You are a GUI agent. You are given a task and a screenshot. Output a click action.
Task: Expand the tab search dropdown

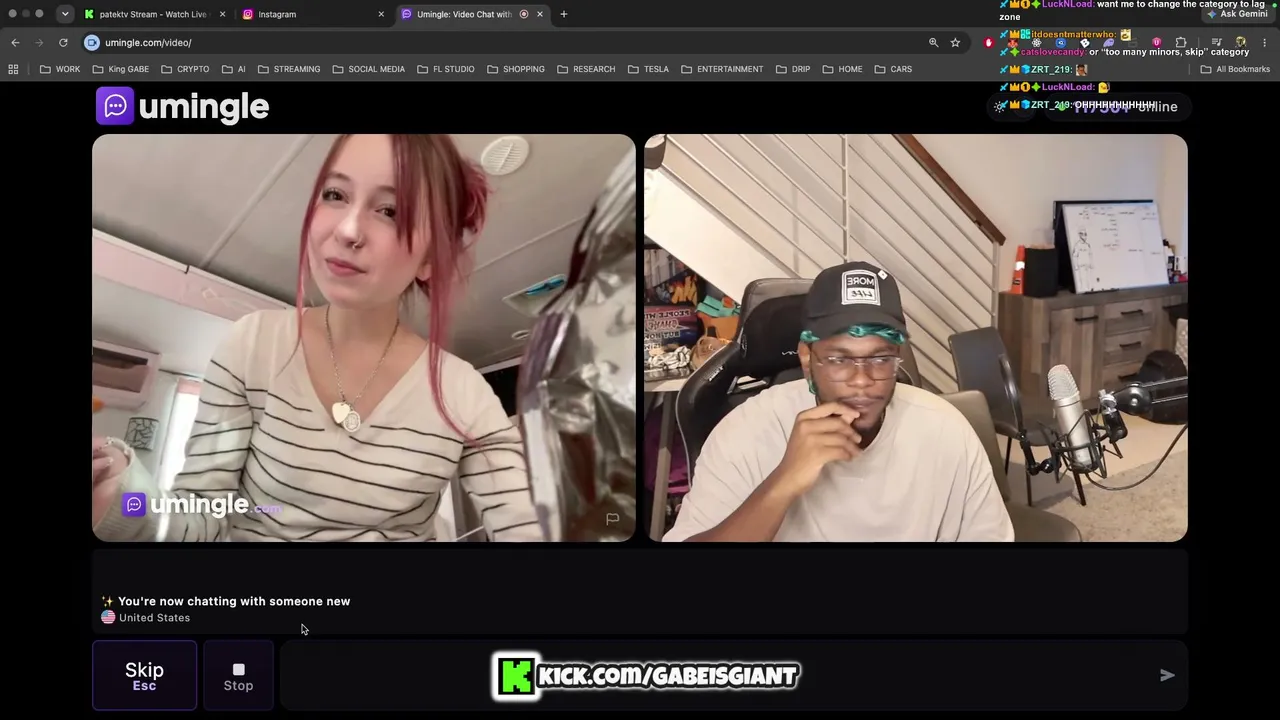[x=64, y=14]
